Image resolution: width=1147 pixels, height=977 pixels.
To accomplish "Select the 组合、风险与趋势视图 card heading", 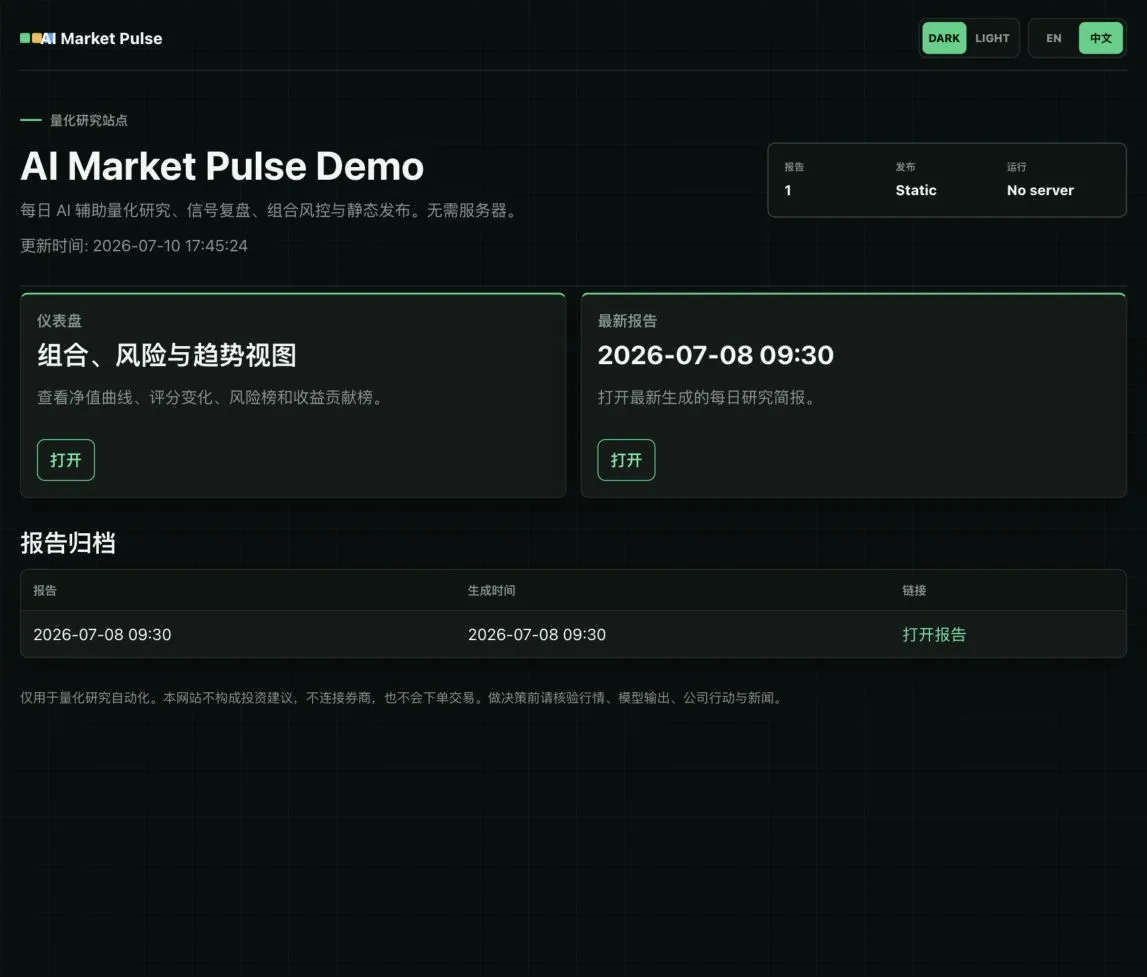I will click(x=167, y=355).
